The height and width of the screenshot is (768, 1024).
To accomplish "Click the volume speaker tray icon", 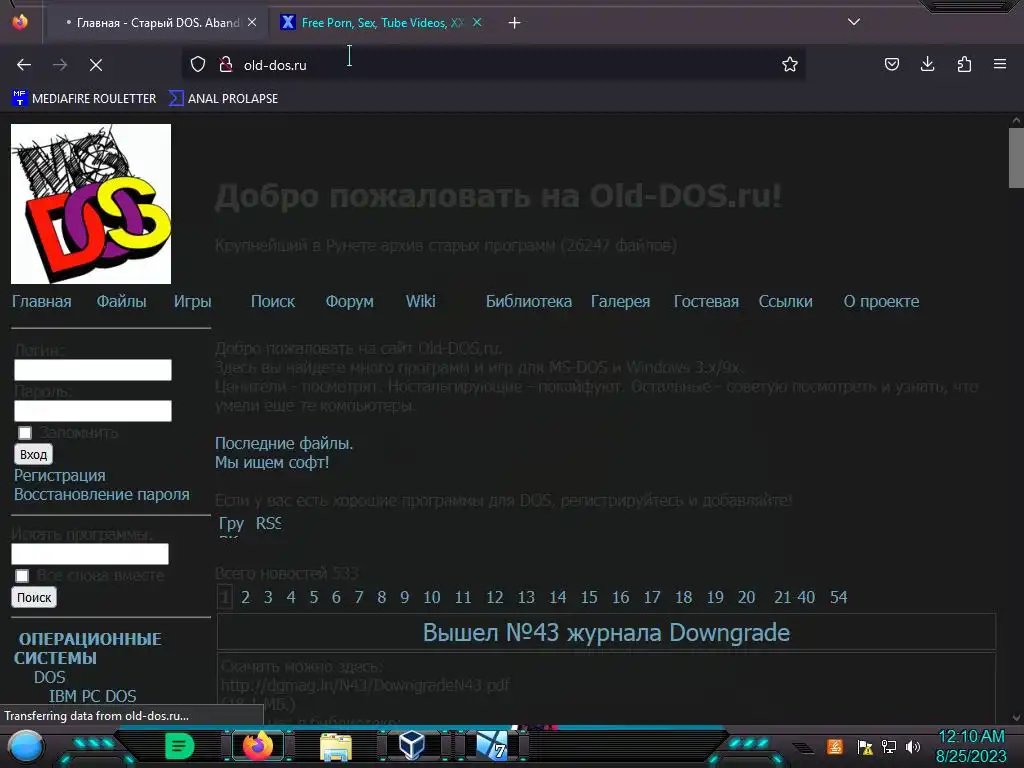I will (912, 746).
